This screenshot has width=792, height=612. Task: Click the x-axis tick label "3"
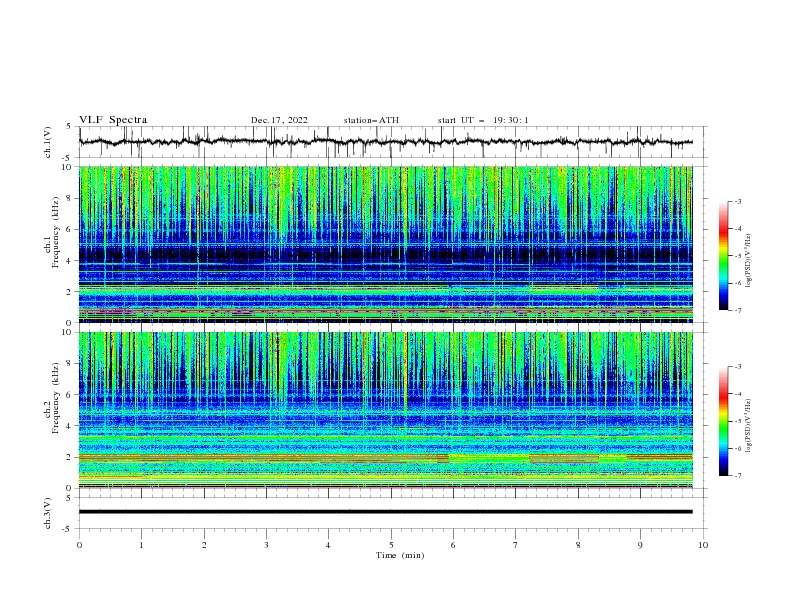pos(266,545)
